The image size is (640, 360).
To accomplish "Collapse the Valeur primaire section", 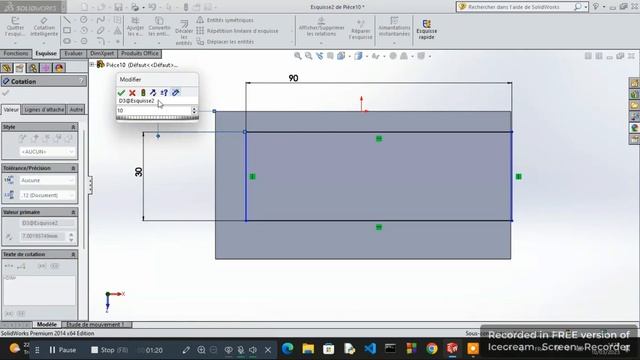I will click(x=73, y=212).
